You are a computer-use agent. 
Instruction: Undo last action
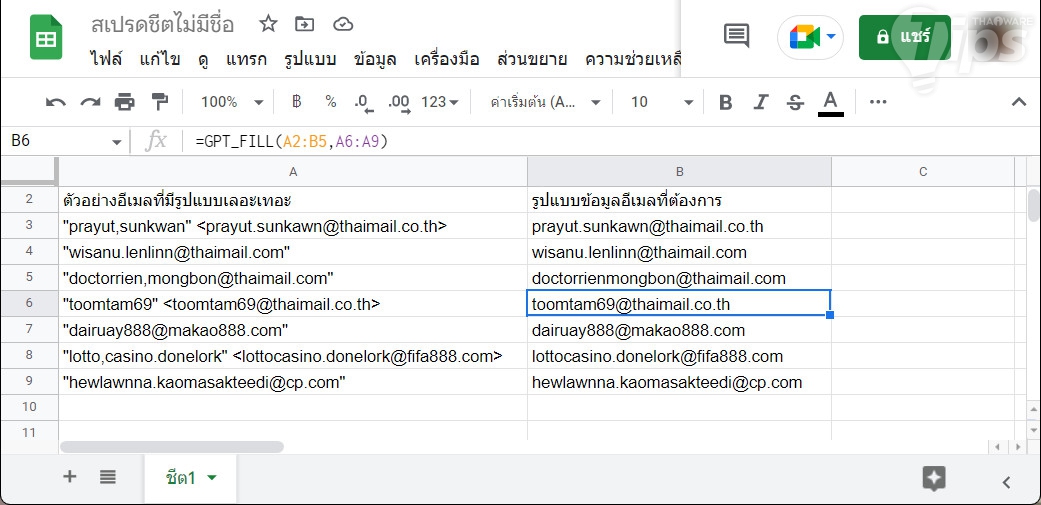pos(56,102)
